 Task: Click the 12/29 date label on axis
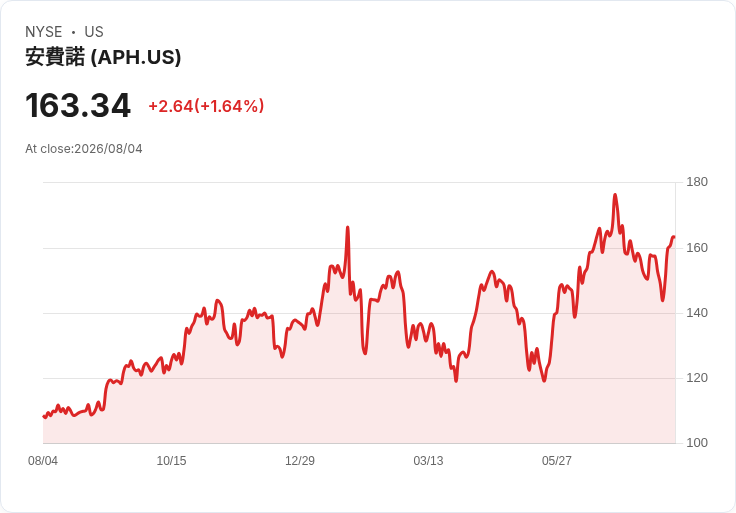(x=300, y=460)
